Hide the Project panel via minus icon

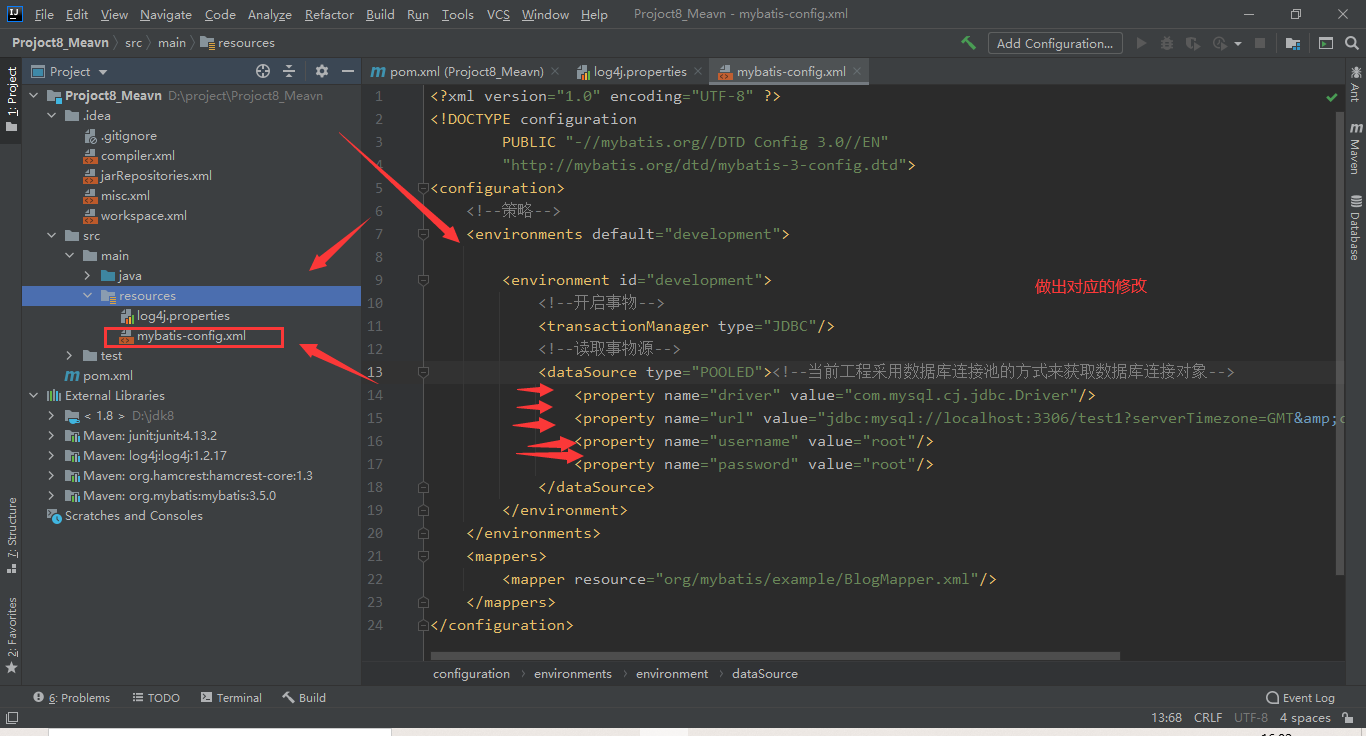(347, 71)
